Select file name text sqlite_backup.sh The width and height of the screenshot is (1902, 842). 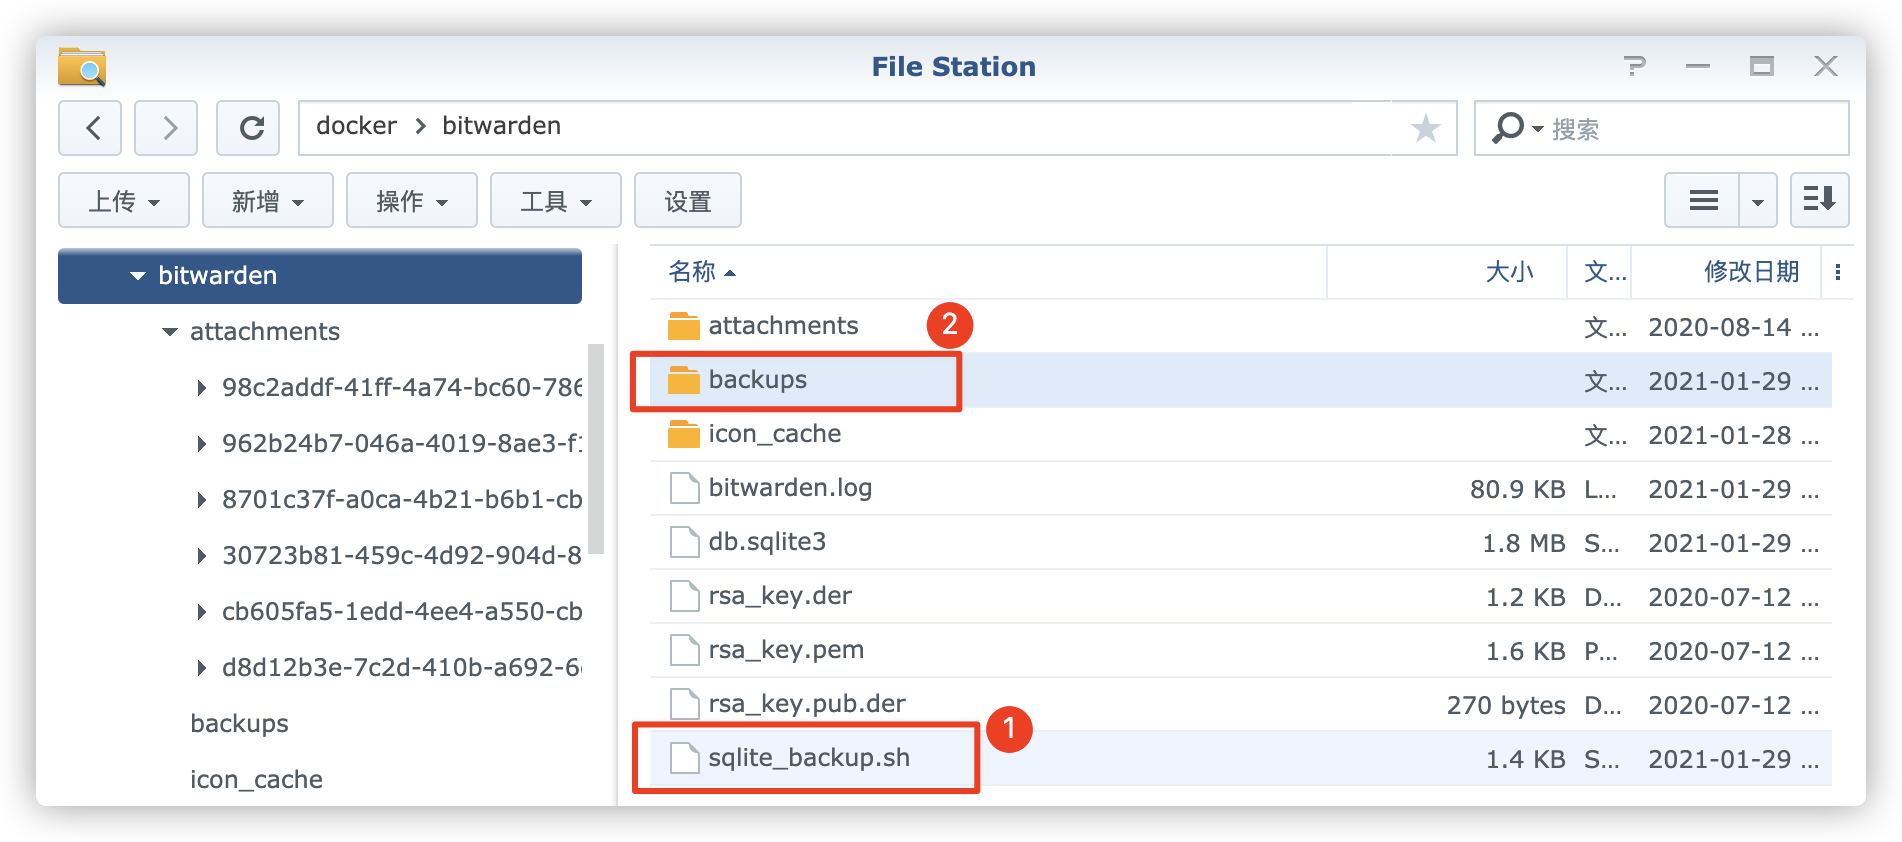point(809,758)
